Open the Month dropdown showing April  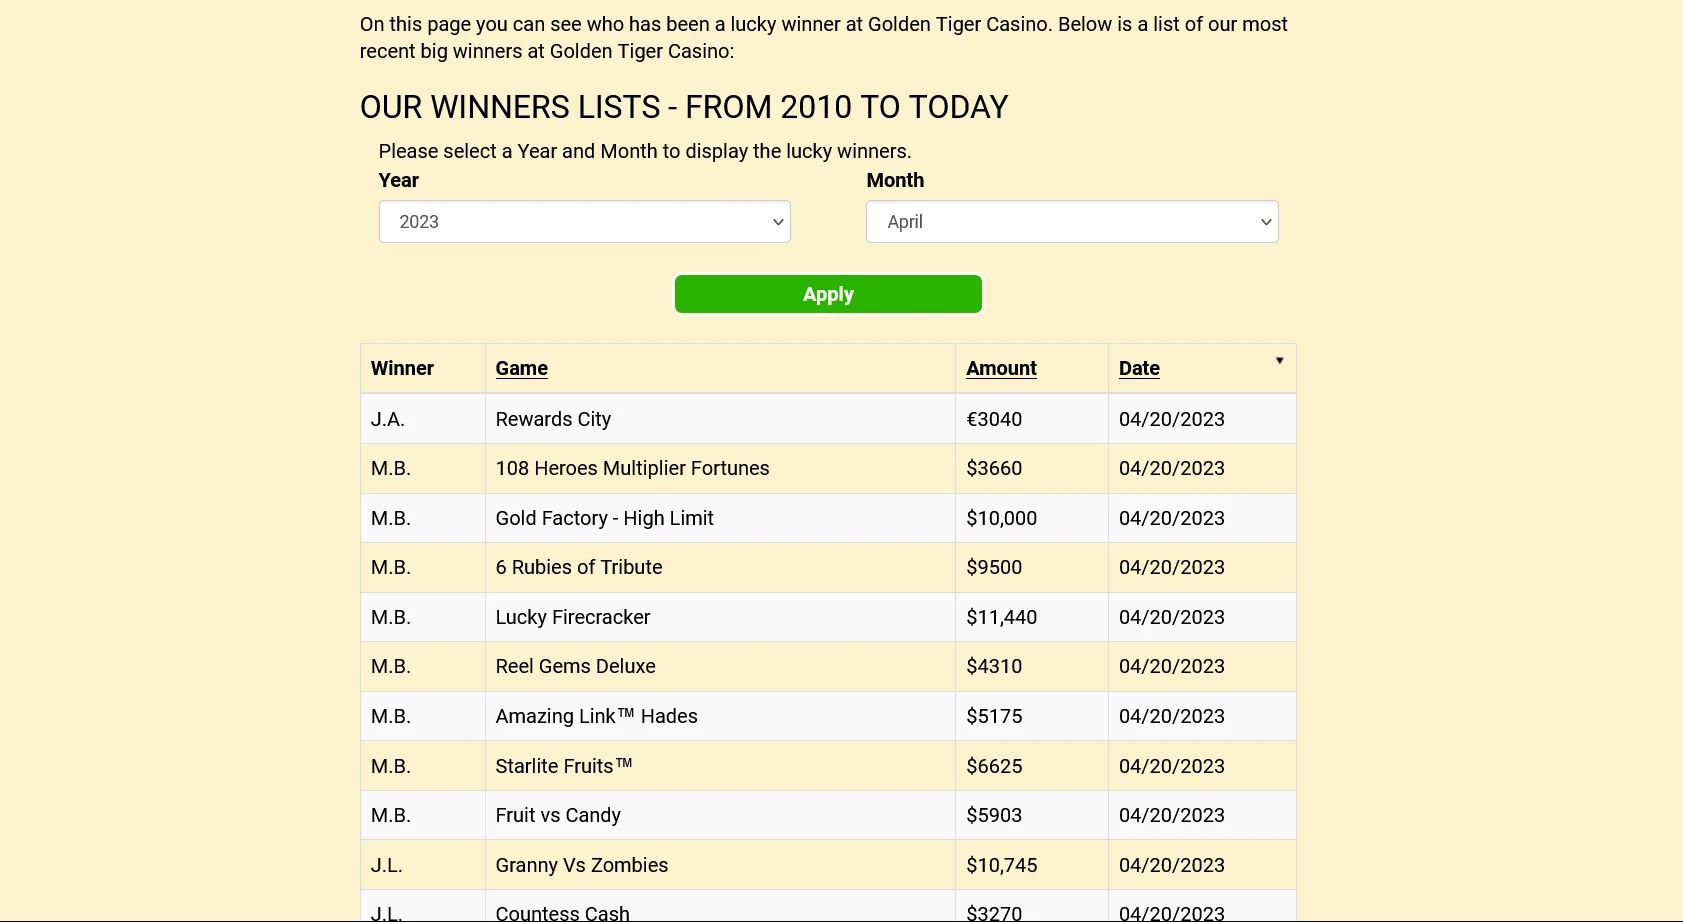(1072, 222)
